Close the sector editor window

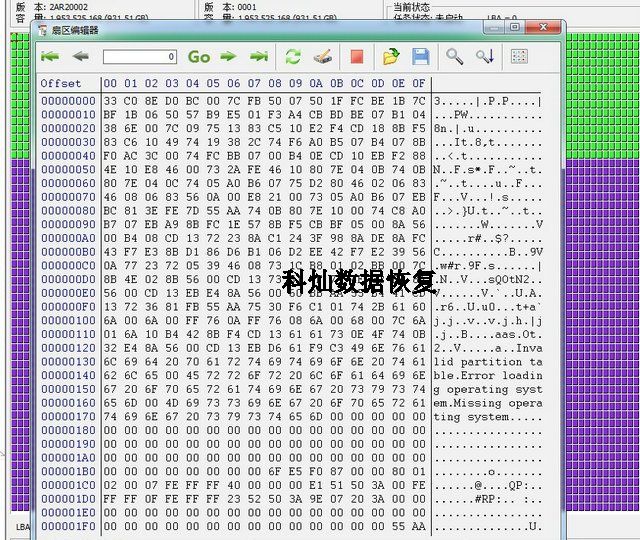(x=543, y=27)
